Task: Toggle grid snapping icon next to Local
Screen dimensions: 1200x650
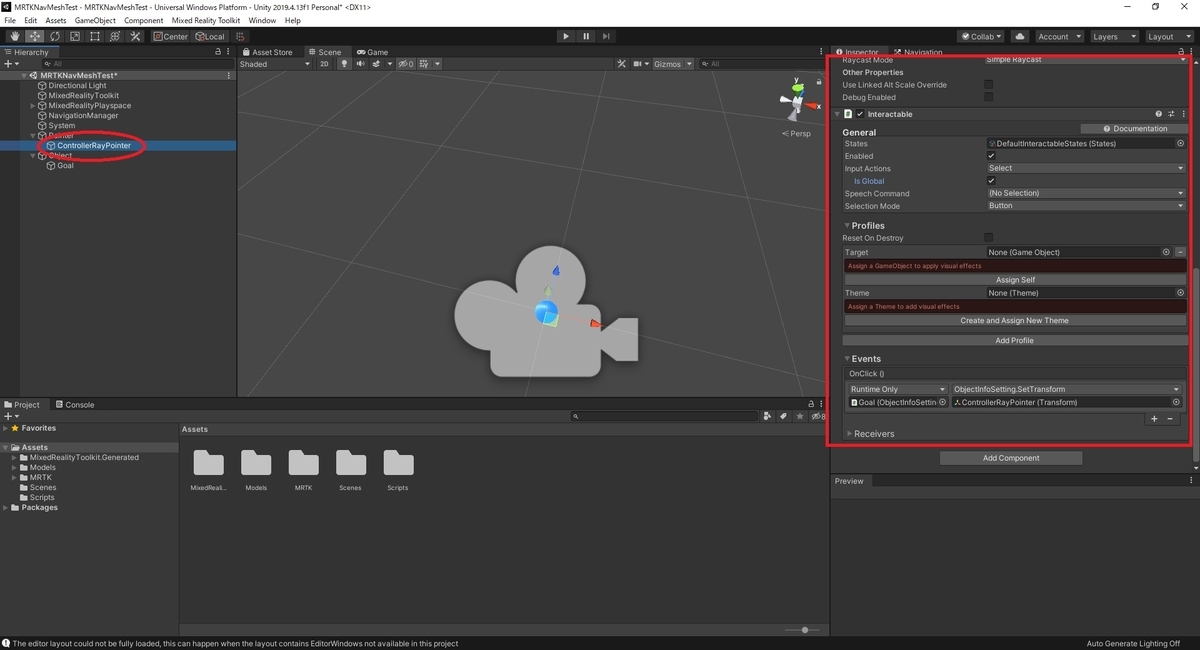Action: (x=240, y=36)
